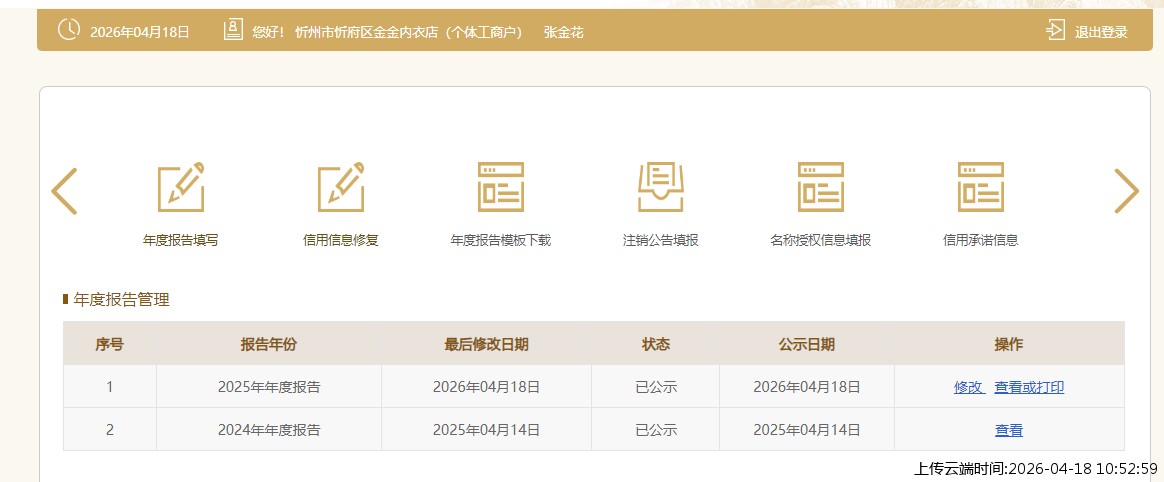Click the user profile icon beside 您好
1164x482 pixels.
click(233, 30)
